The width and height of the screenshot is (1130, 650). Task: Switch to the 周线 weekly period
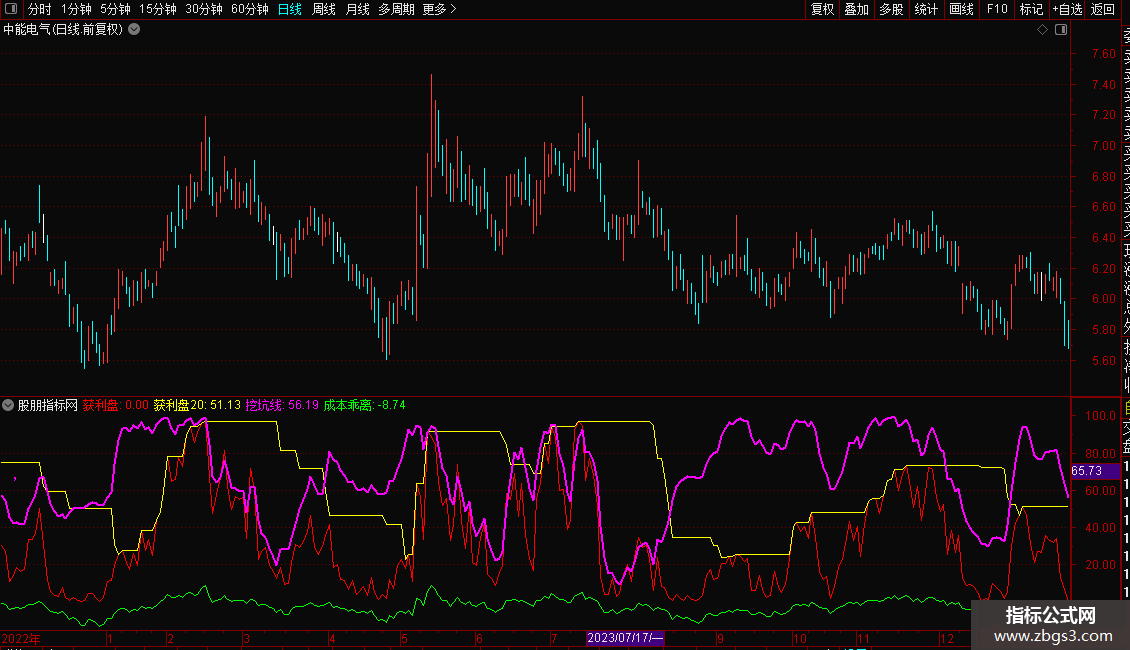[x=323, y=9]
